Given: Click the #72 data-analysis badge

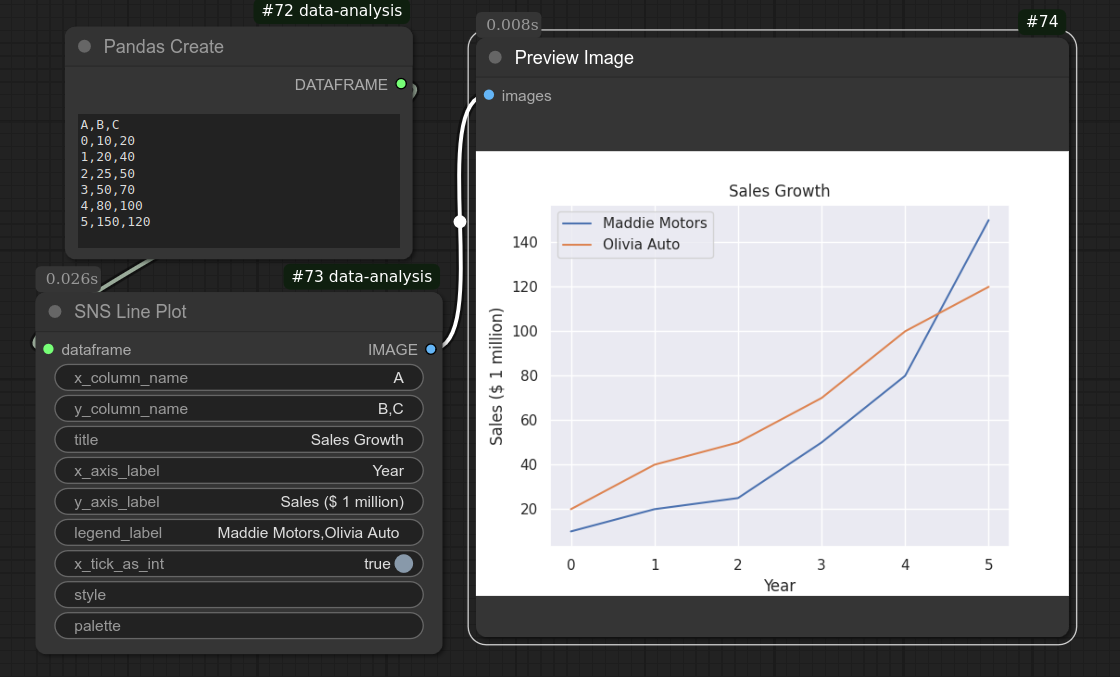Looking at the screenshot, I should coord(331,11).
